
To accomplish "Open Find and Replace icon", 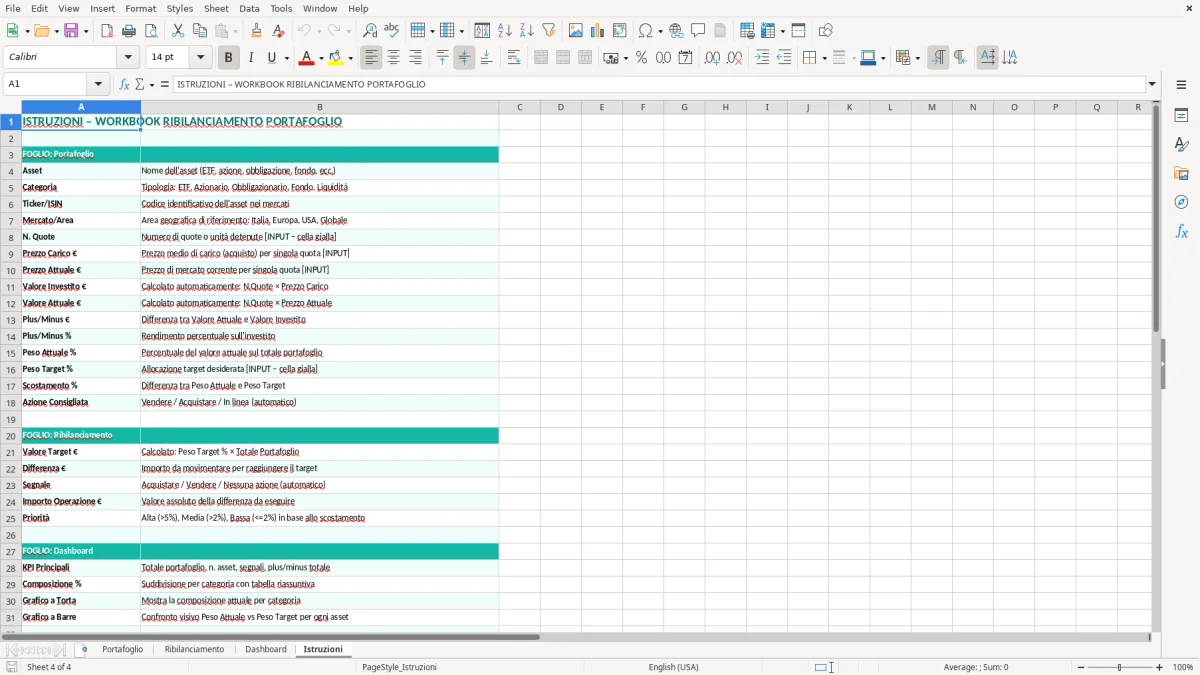I will (370, 31).
